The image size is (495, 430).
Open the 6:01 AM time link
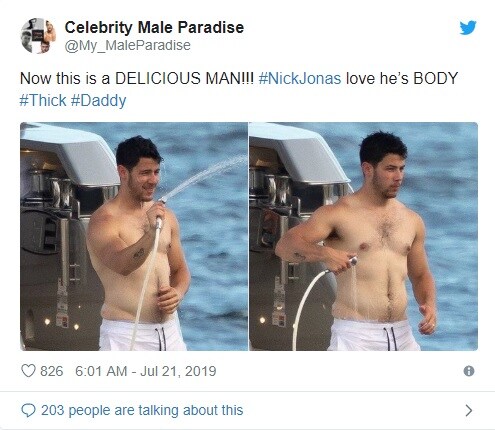101,371
